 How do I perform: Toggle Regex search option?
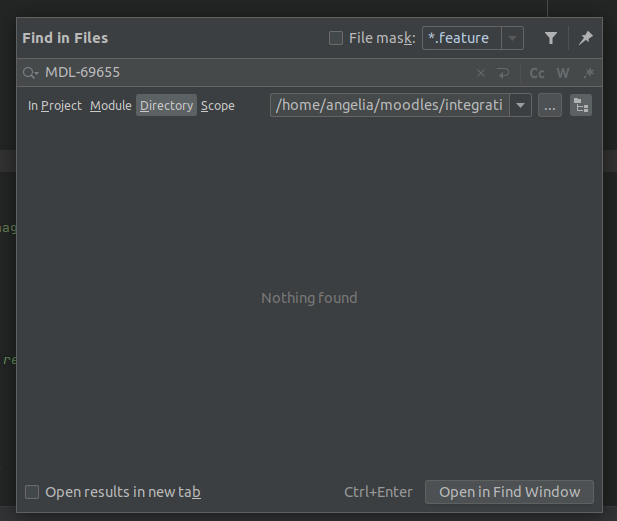(x=588, y=73)
